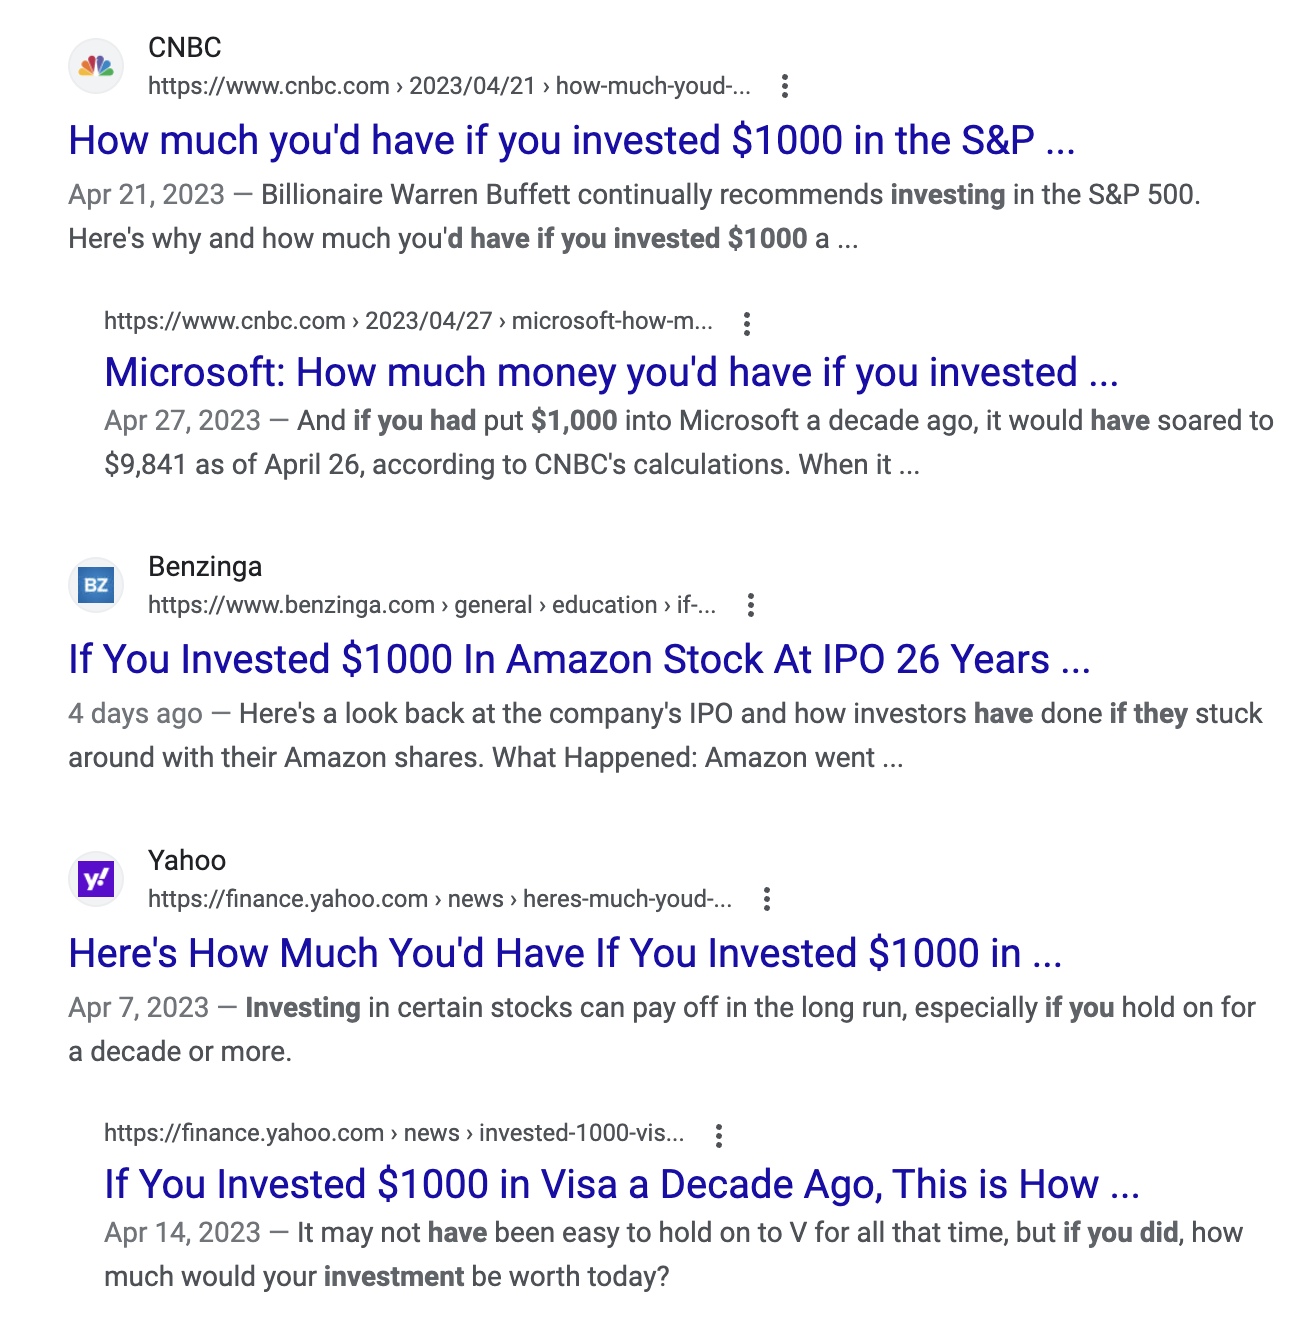The image size is (1312, 1326).
Task: Click the benzinga.com general education URL
Action: (431, 605)
